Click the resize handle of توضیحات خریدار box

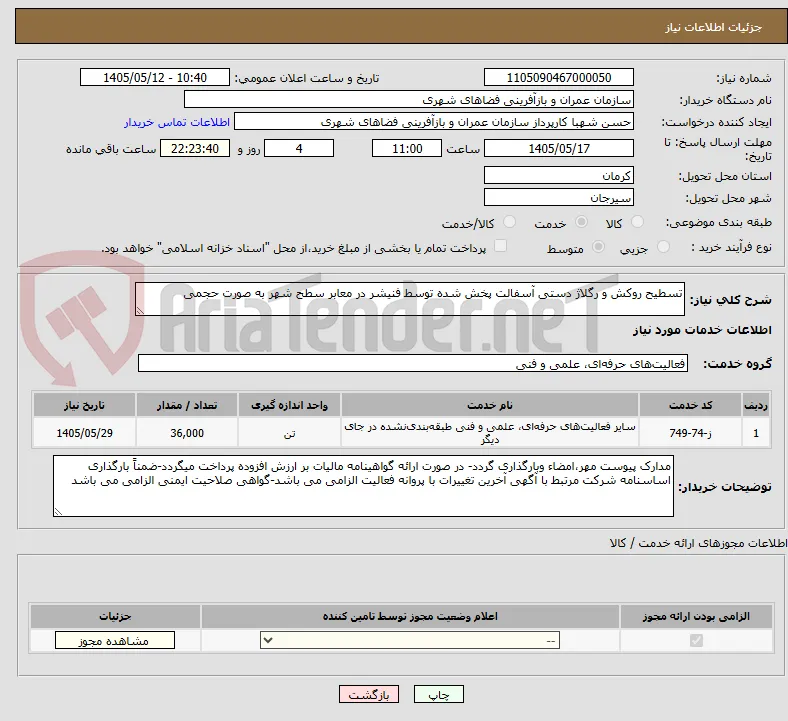point(58,511)
